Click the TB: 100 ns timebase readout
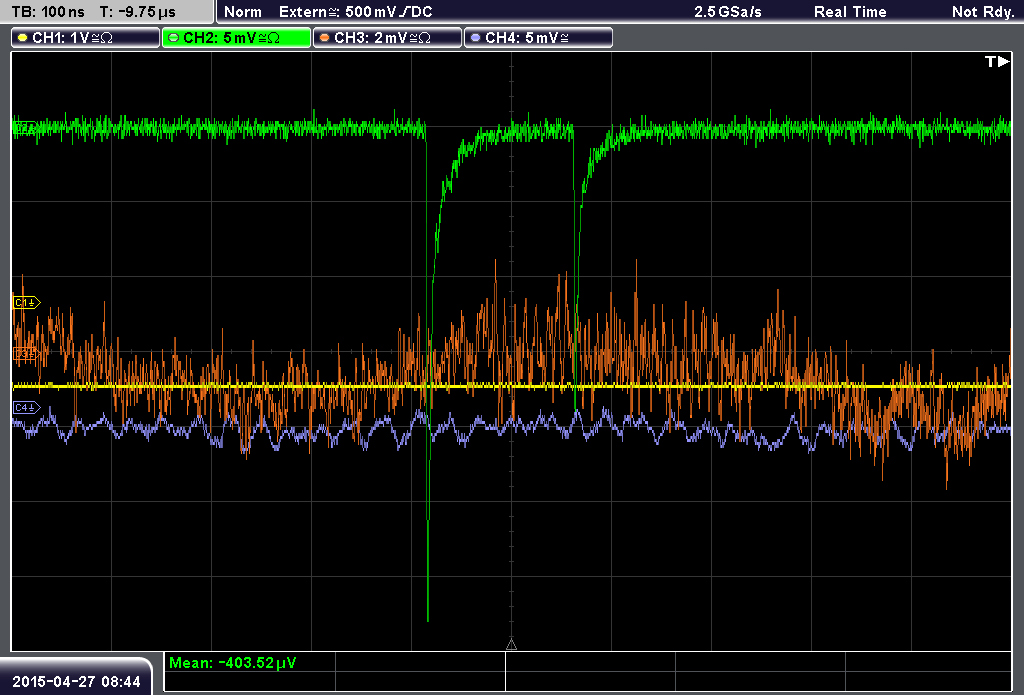The width and height of the screenshot is (1024, 695). (48, 12)
